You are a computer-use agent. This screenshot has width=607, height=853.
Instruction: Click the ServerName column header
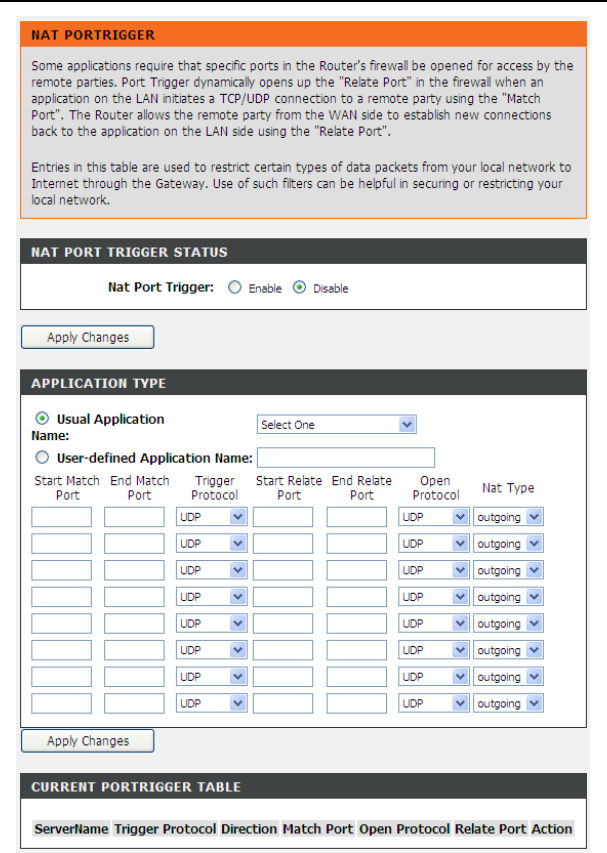click(x=71, y=829)
